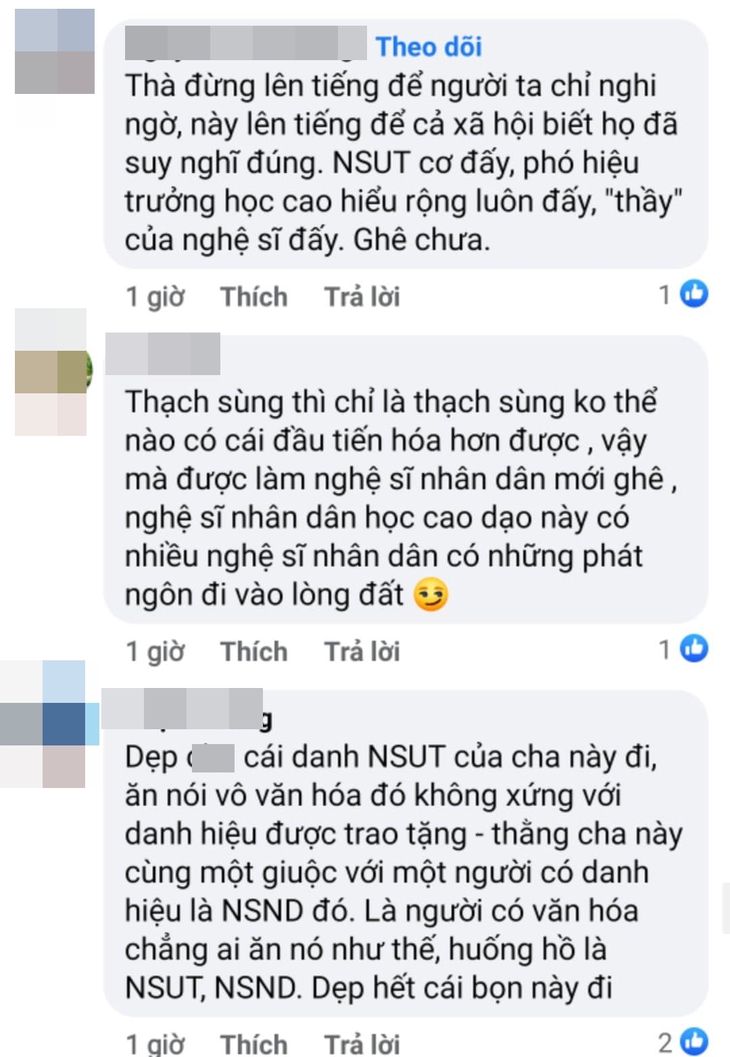
Task: Open timestamp 1 giờ of third comment
Action: click(155, 1044)
